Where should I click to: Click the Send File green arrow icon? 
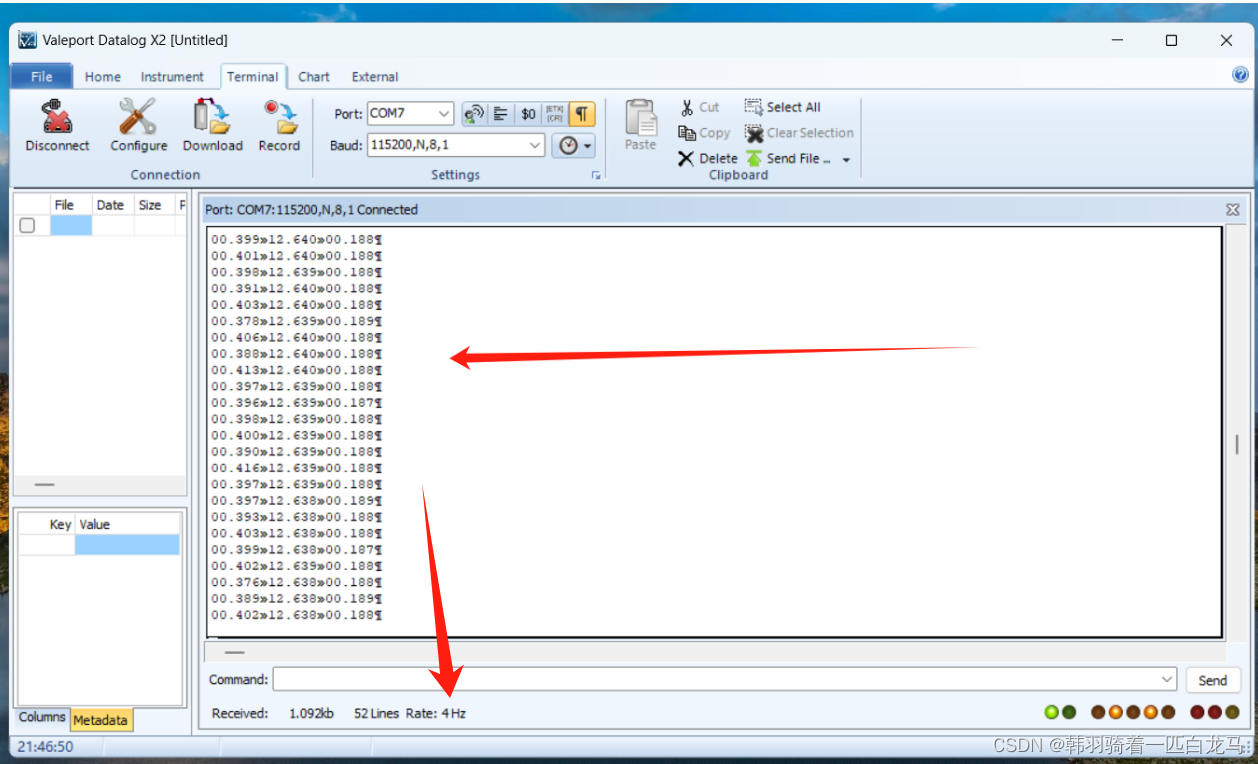754,158
